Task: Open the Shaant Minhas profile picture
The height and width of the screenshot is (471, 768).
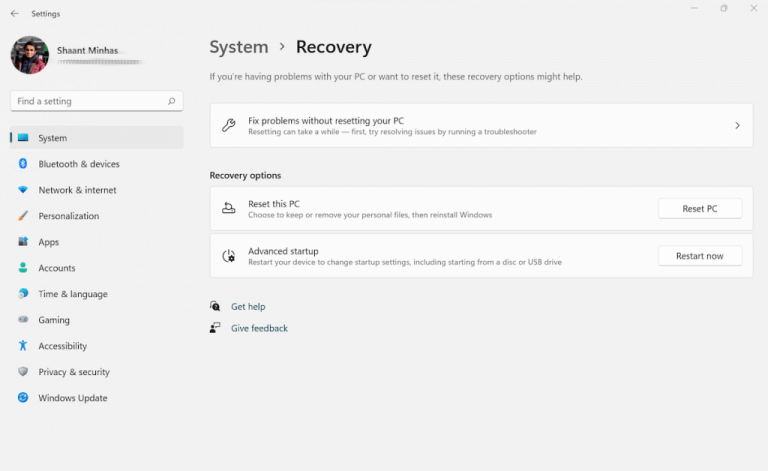Action: coord(30,55)
